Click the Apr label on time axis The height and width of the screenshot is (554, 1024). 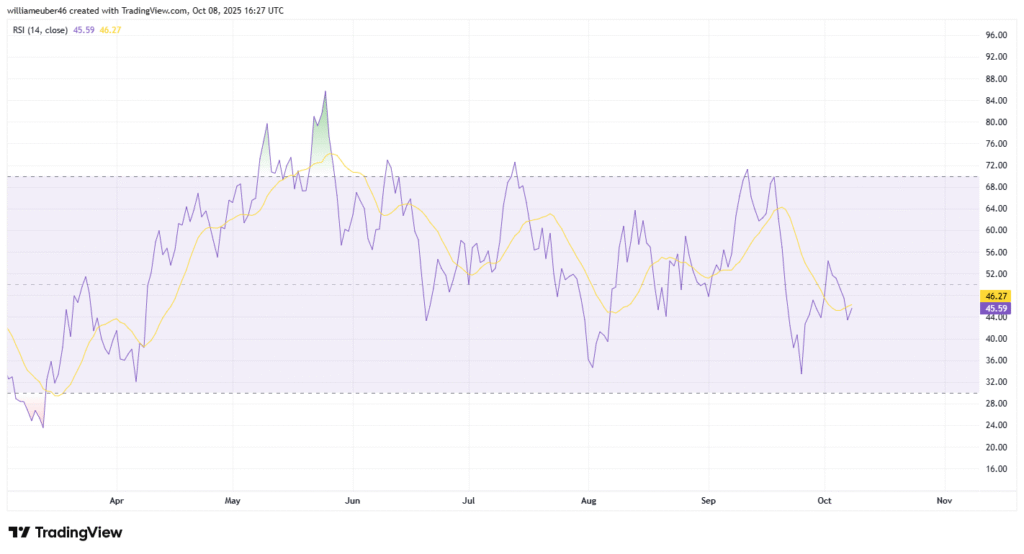116,499
